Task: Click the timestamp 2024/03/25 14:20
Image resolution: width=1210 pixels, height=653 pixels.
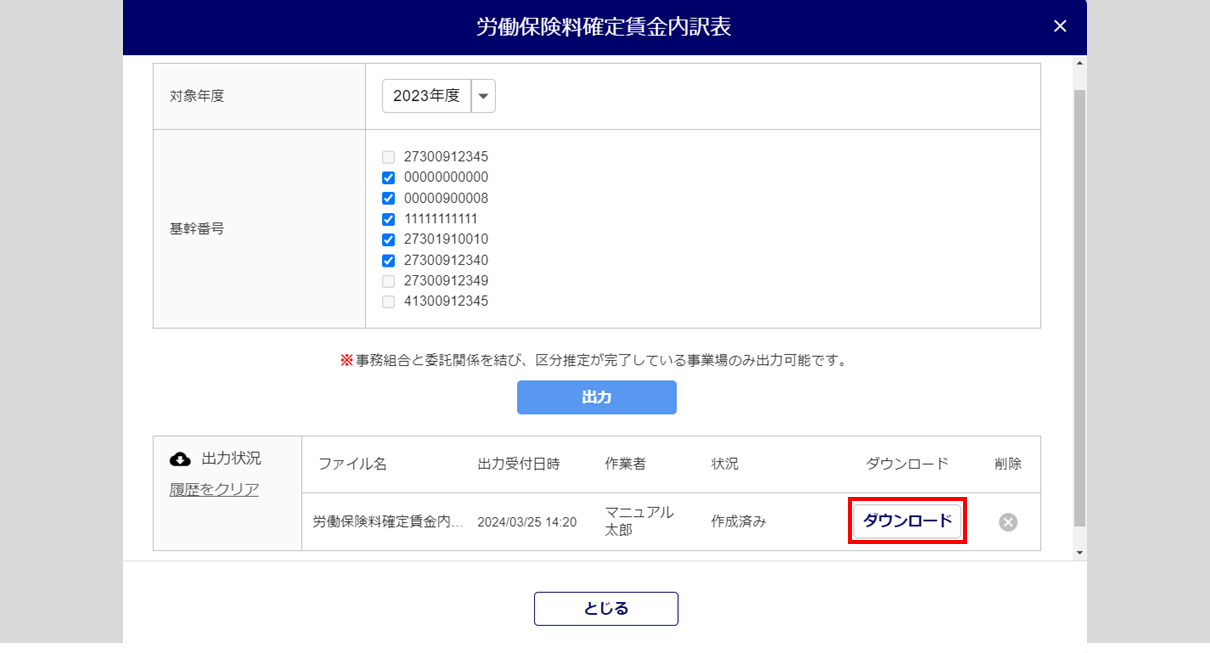Action: (527, 522)
